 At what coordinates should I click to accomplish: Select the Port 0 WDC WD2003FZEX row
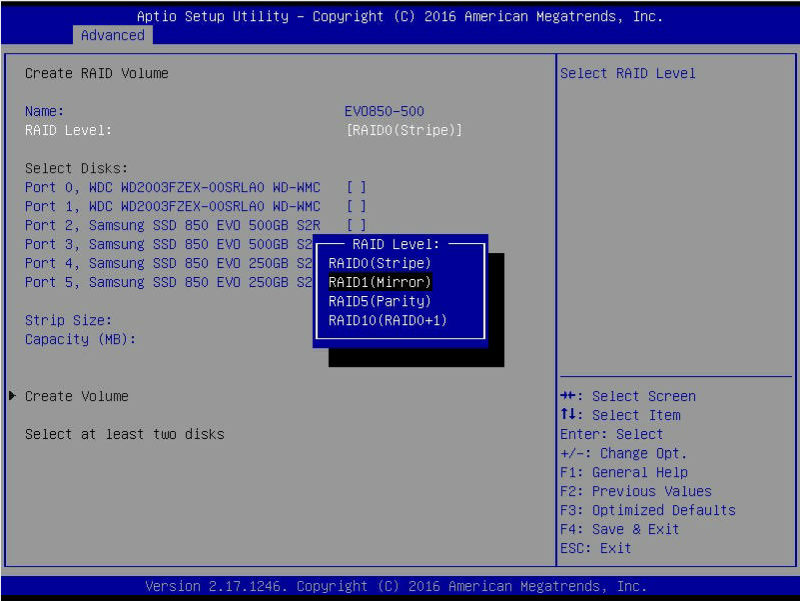(172, 187)
